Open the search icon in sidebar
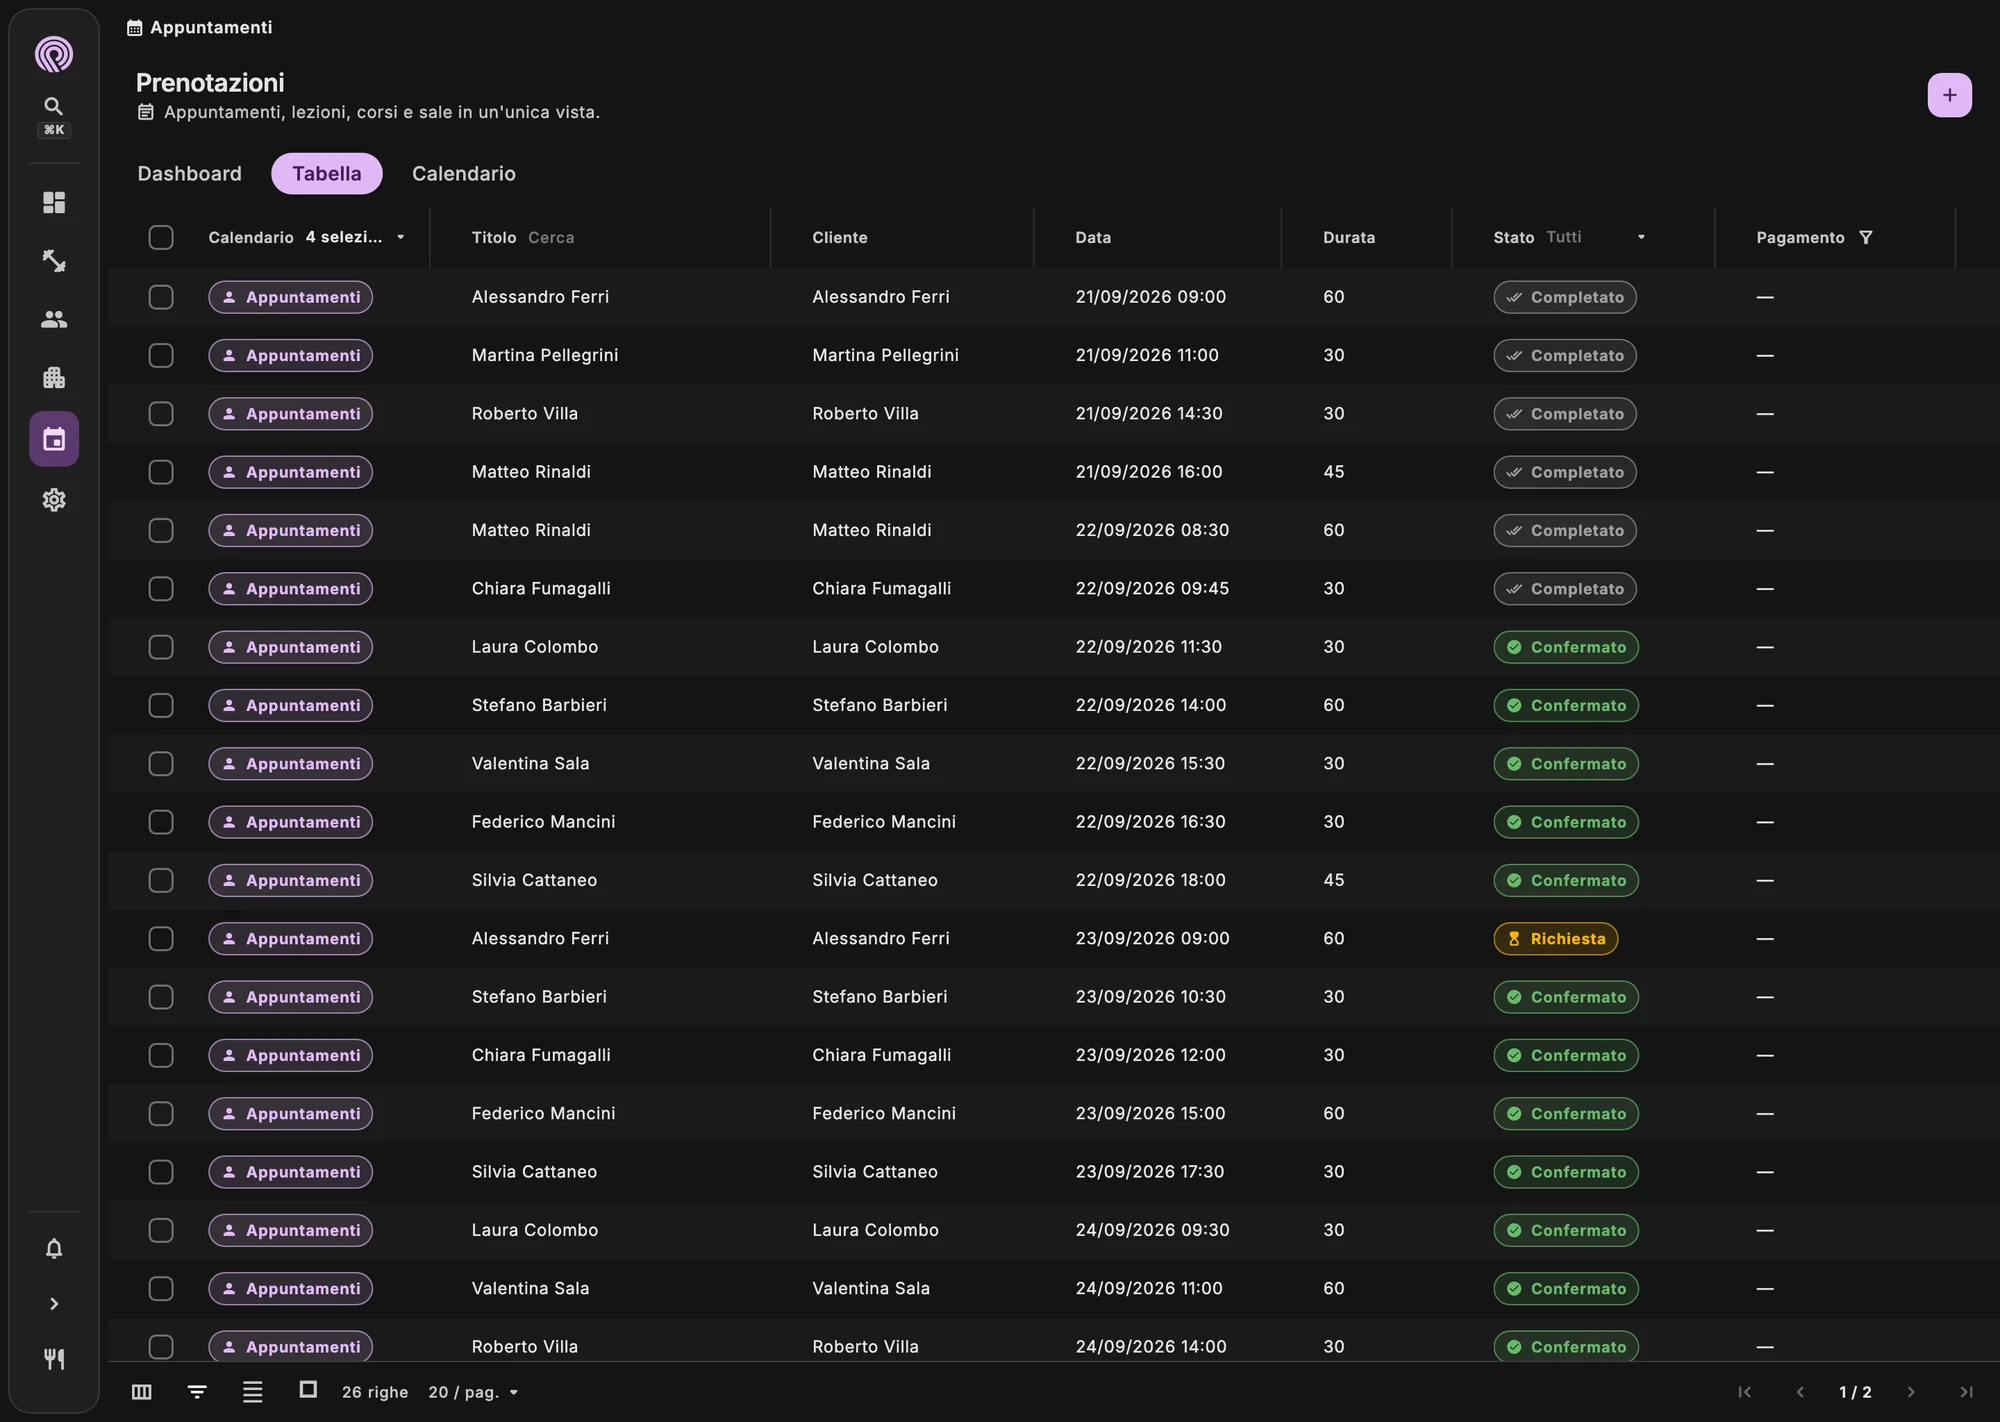This screenshot has width=2000, height=1422. (x=54, y=106)
